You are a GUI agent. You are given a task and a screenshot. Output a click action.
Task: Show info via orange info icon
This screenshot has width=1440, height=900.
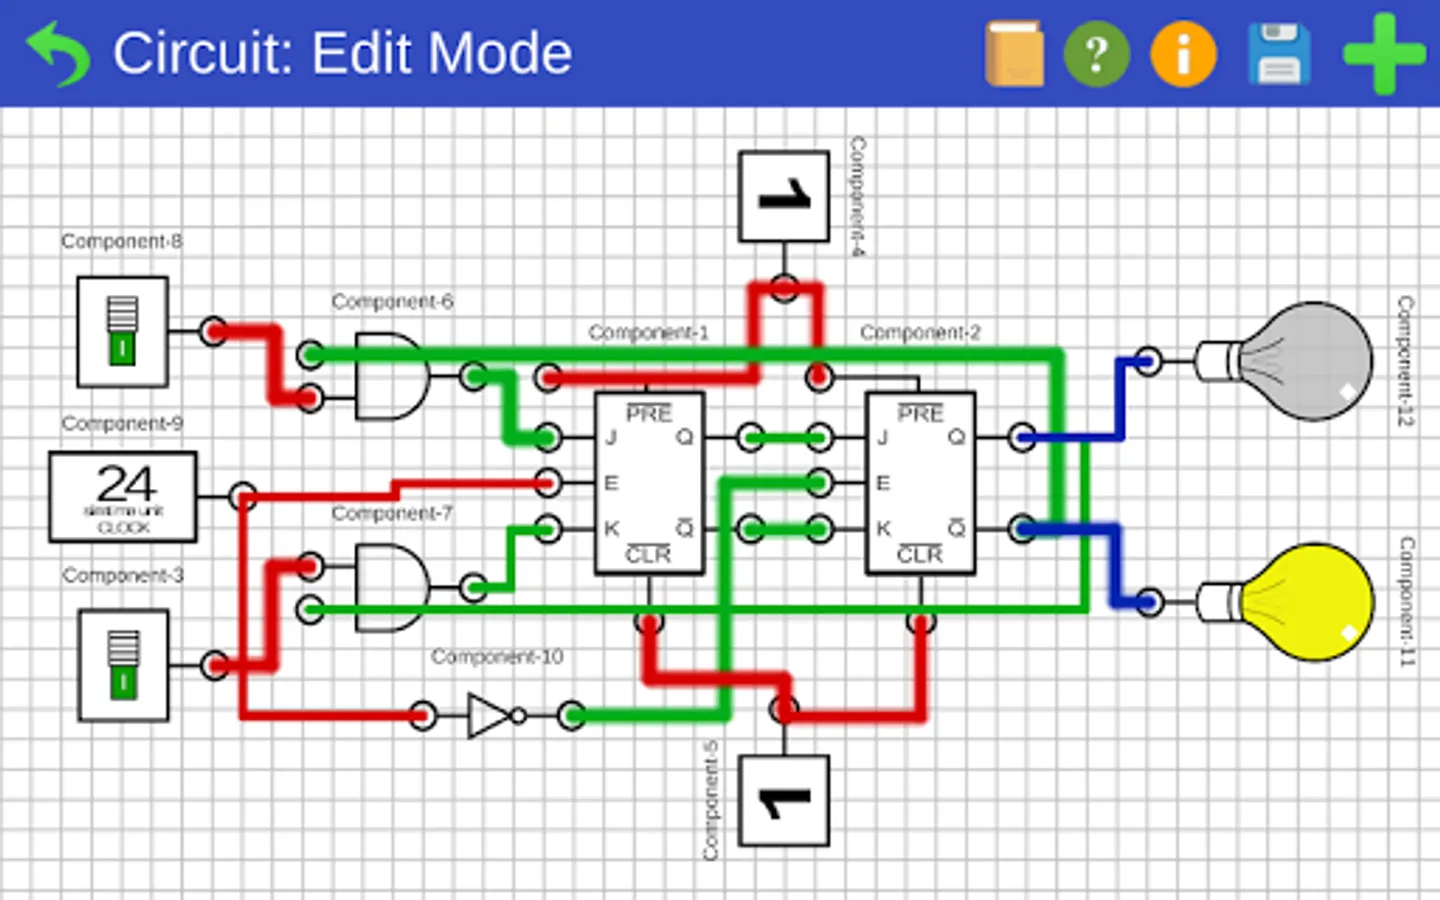1183,53
